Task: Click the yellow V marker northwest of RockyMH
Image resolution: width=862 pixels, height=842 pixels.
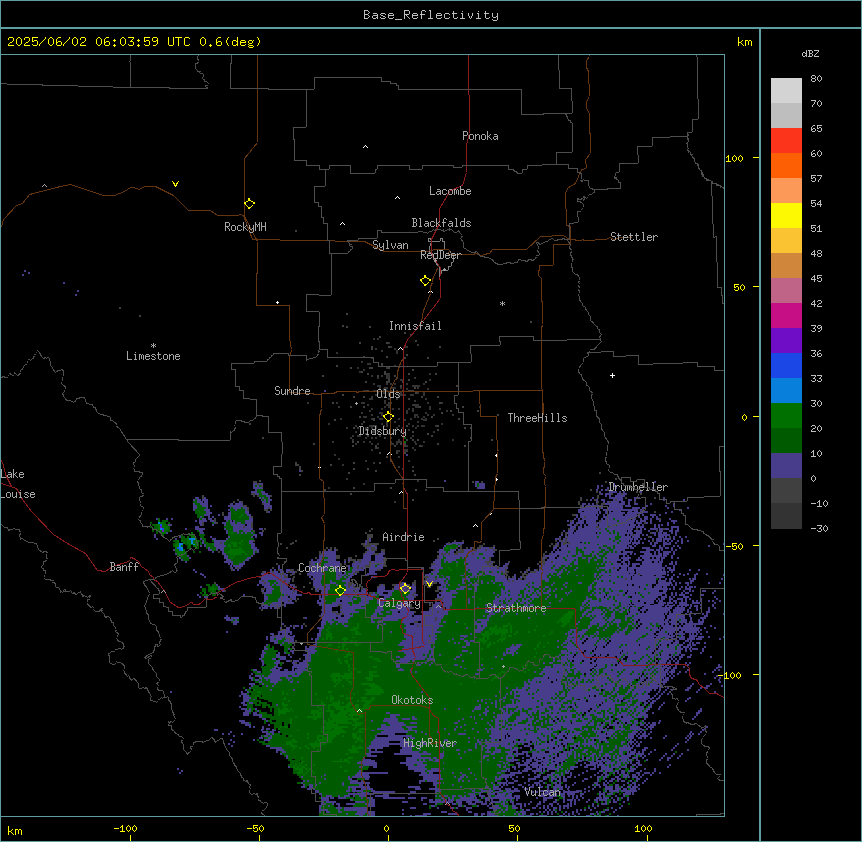Action: (175, 184)
